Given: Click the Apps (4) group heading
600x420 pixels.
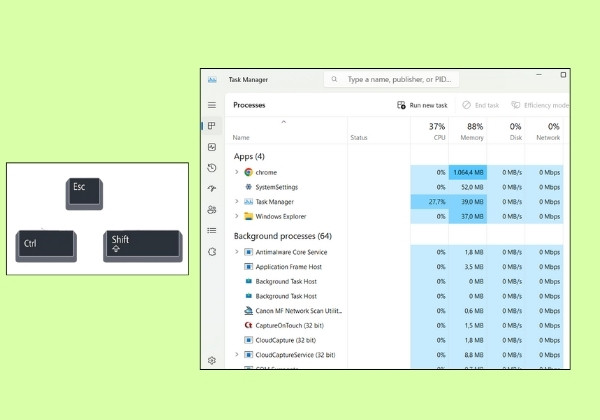Looking at the screenshot, I should [x=249, y=156].
